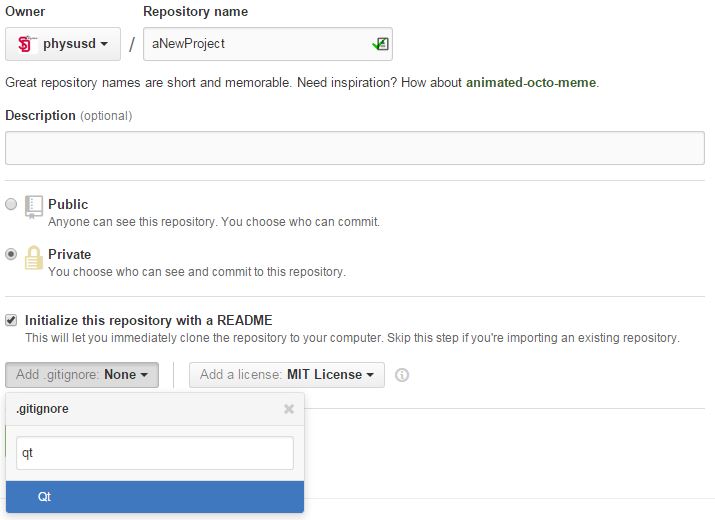Click the physusd avatar icon
The image size is (715, 520).
pyautogui.click(x=26, y=44)
